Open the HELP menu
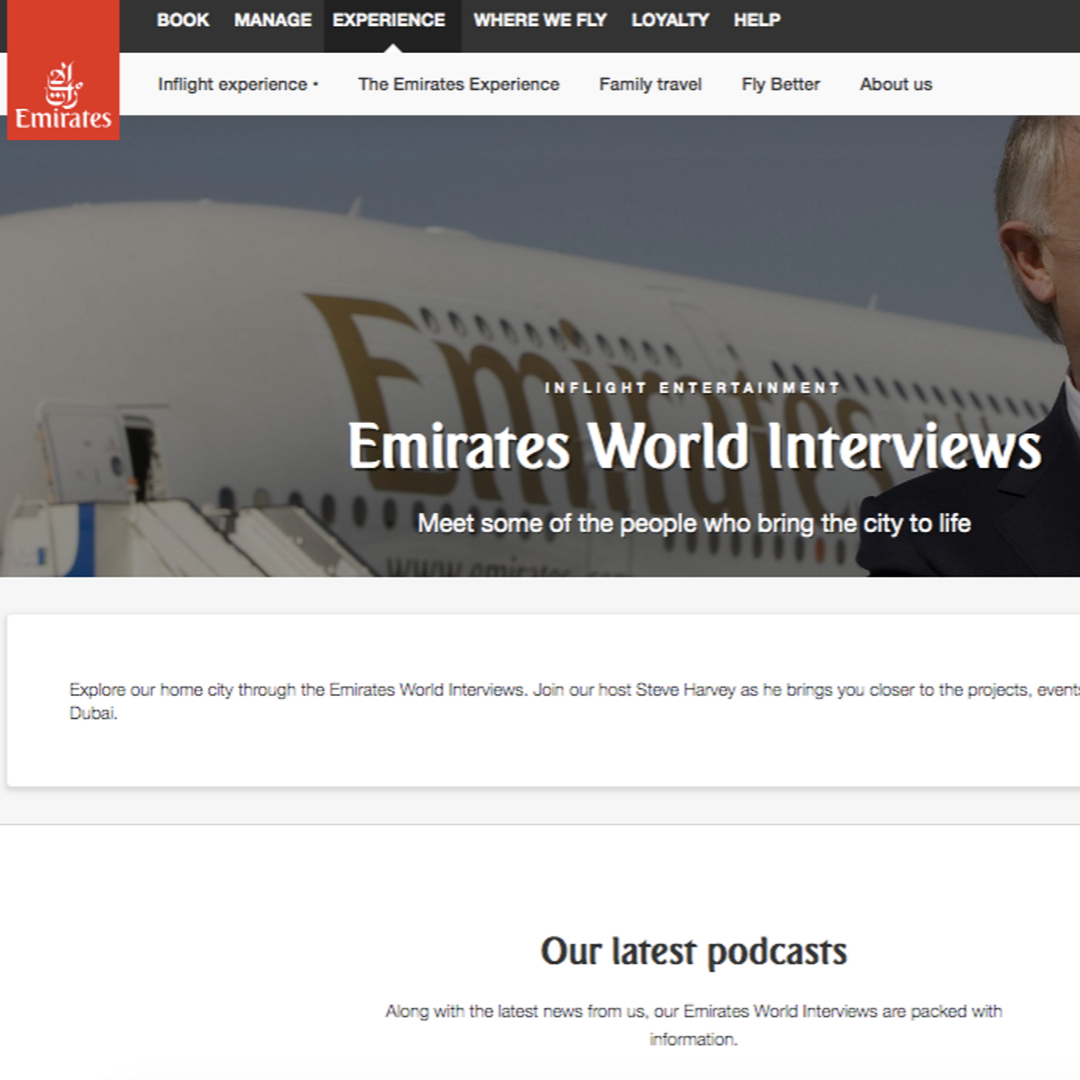The width and height of the screenshot is (1080, 1080). coord(757,20)
